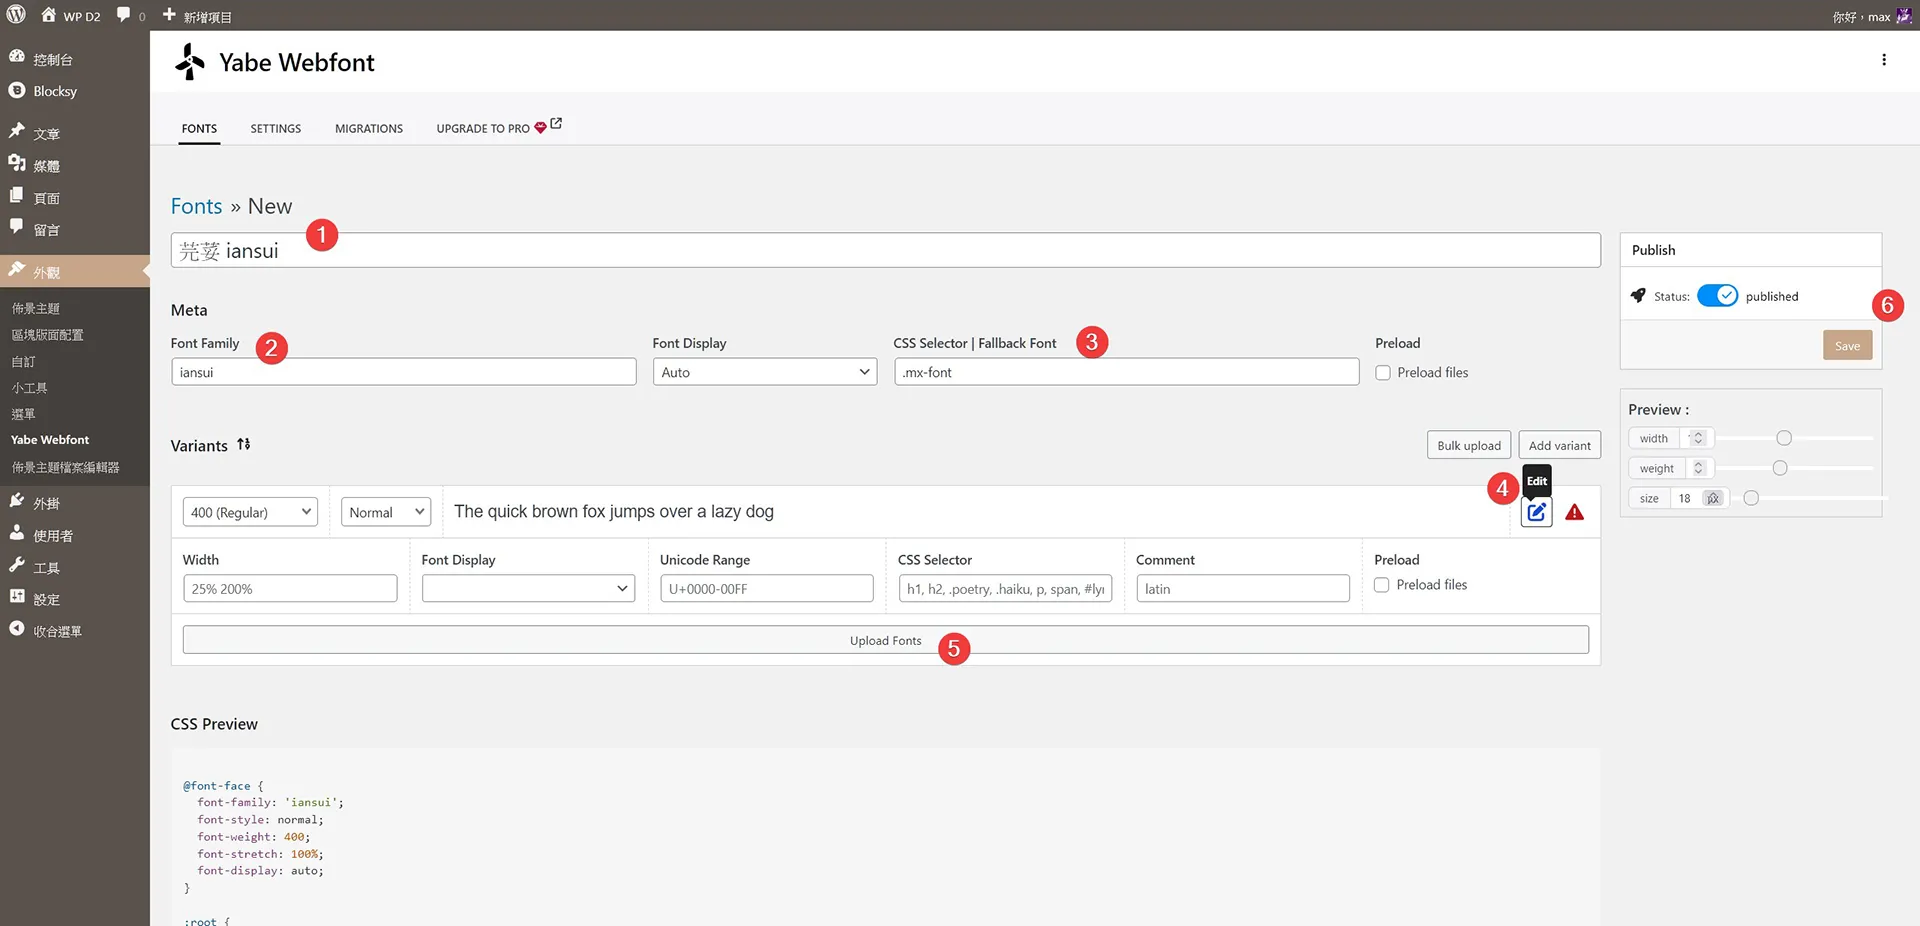Open the Meta Font Display Auto dropdown
This screenshot has height=926, width=1920.
tap(765, 372)
